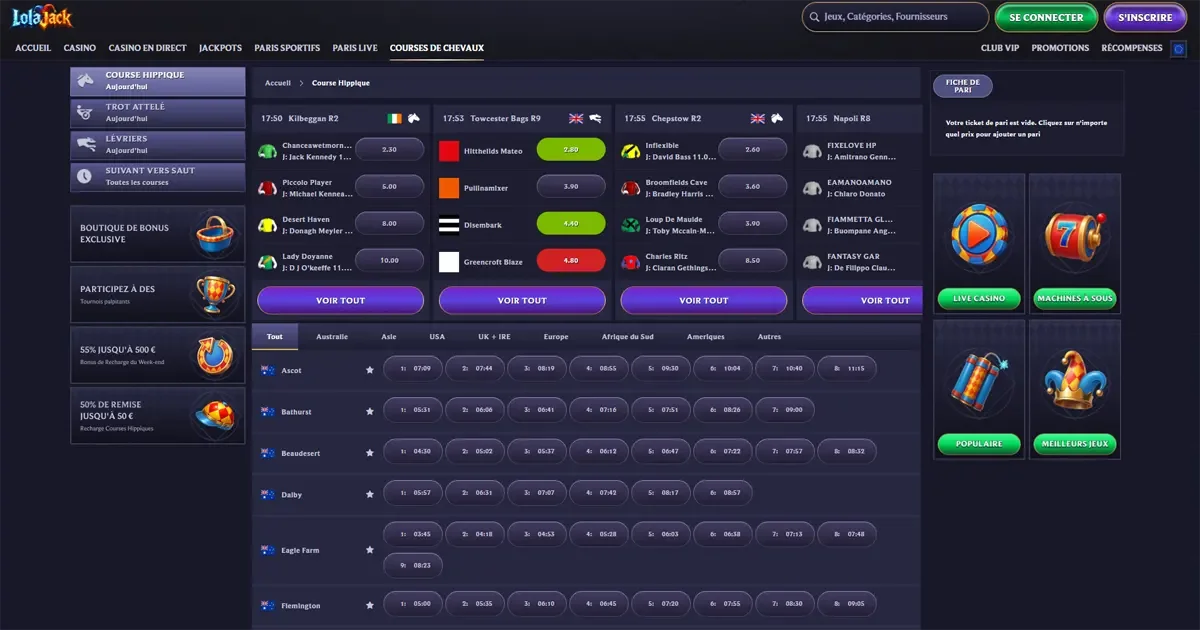Screen dimensions: 1200x630
Task: Open the Fiche de Pari tab
Action: pyautogui.click(x=962, y=86)
